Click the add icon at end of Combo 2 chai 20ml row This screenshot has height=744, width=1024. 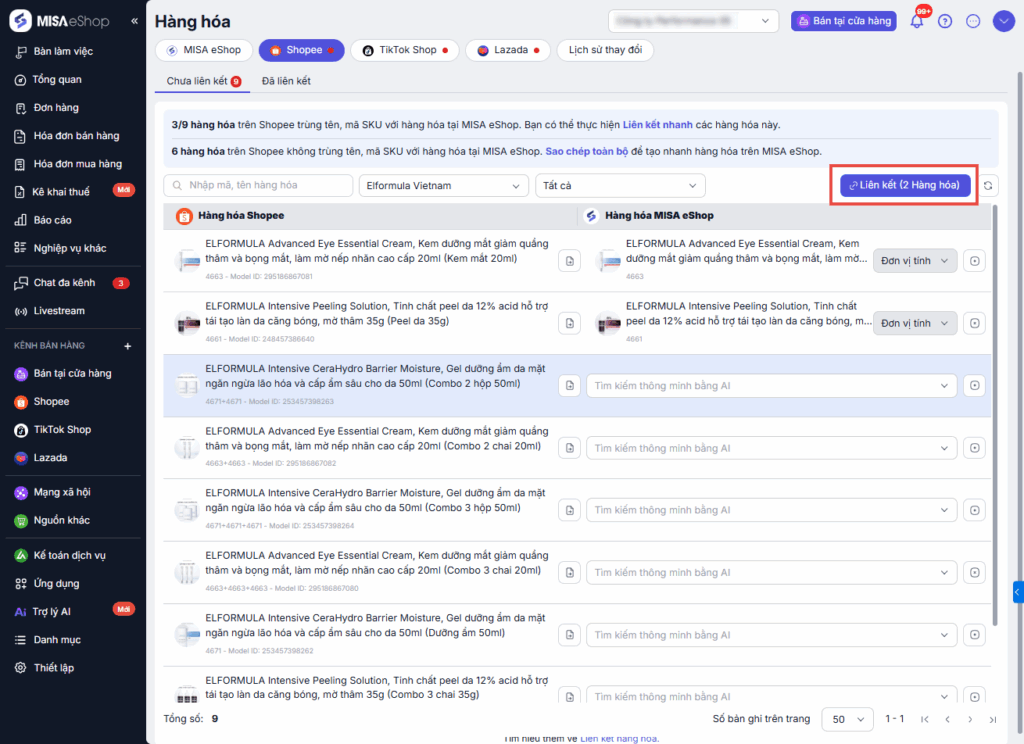click(x=974, y=448)
